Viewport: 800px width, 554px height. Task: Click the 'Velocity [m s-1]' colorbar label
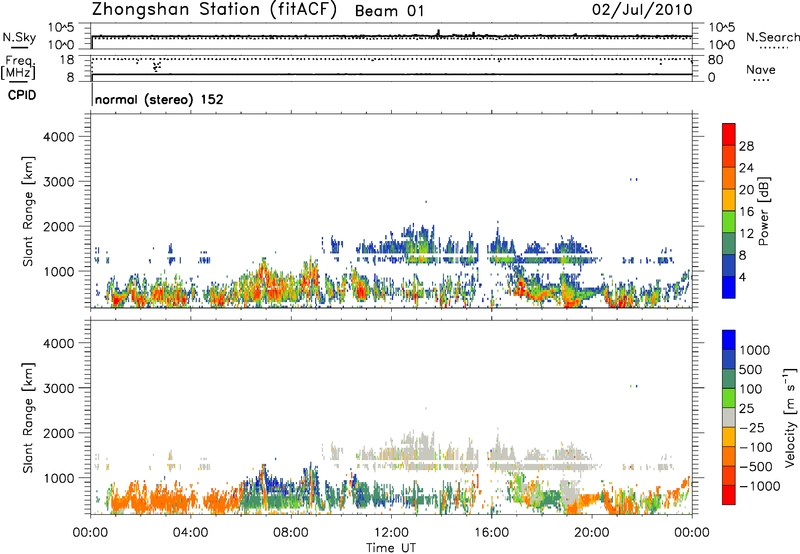[x=790, y=417]
